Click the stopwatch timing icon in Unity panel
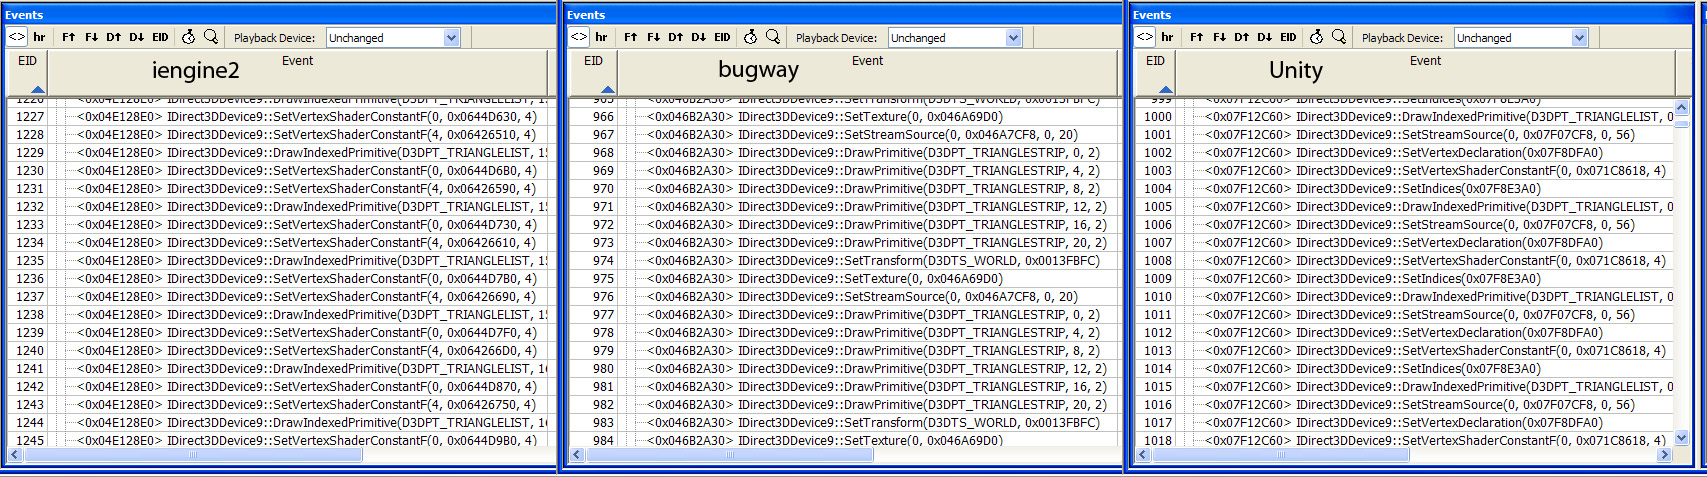Viewport: 1707px width, 477px height. [1316, 37]
